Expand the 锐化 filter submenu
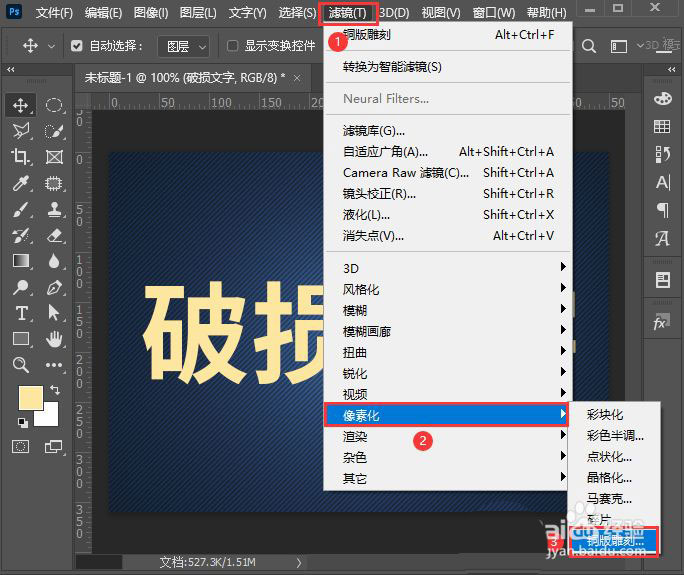The width and height of the screenshot is (684, 575). tap(448, 373)
